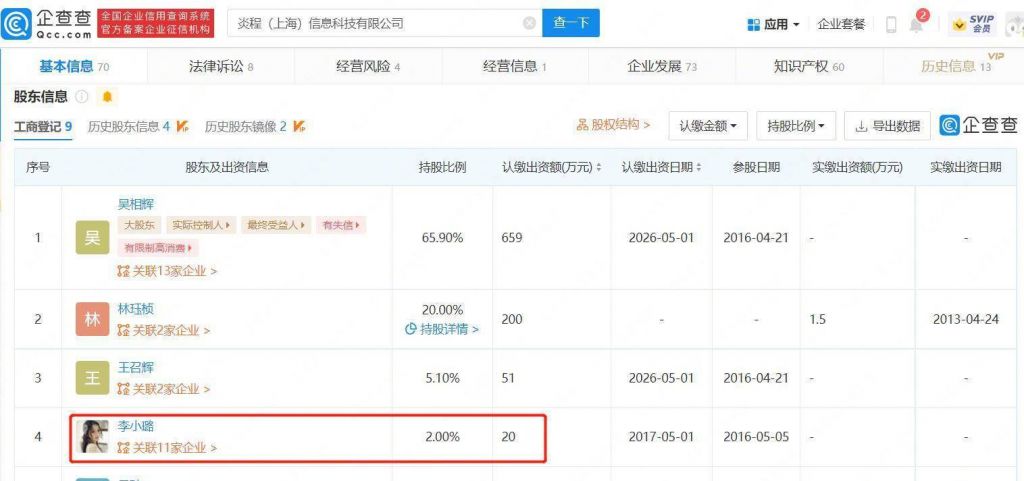The image size is (1024, 481).
Task: Click the Qcc.com logo in the header
Action: point(48,22)
